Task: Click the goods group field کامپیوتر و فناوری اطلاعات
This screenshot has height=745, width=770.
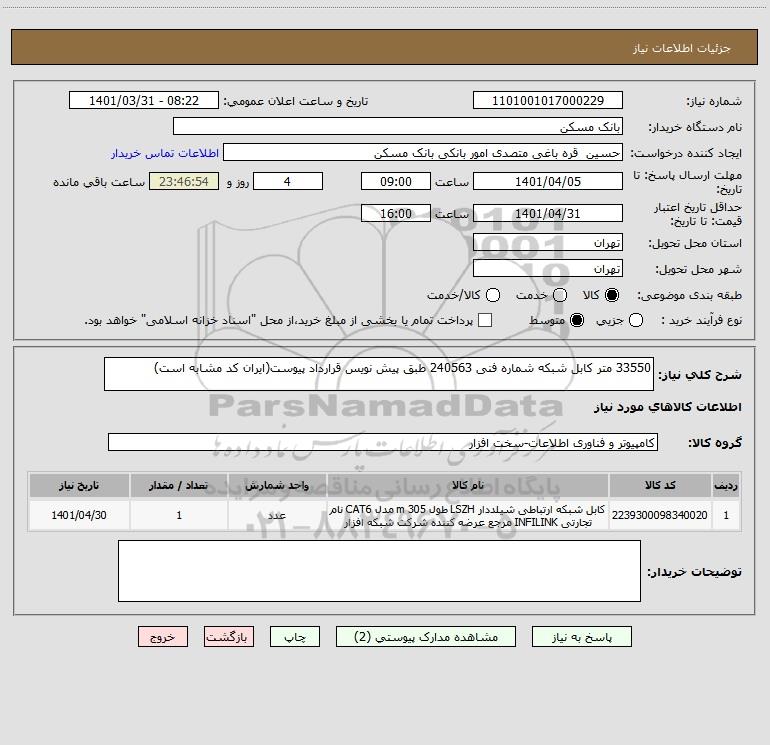Action: pos(383,442)
